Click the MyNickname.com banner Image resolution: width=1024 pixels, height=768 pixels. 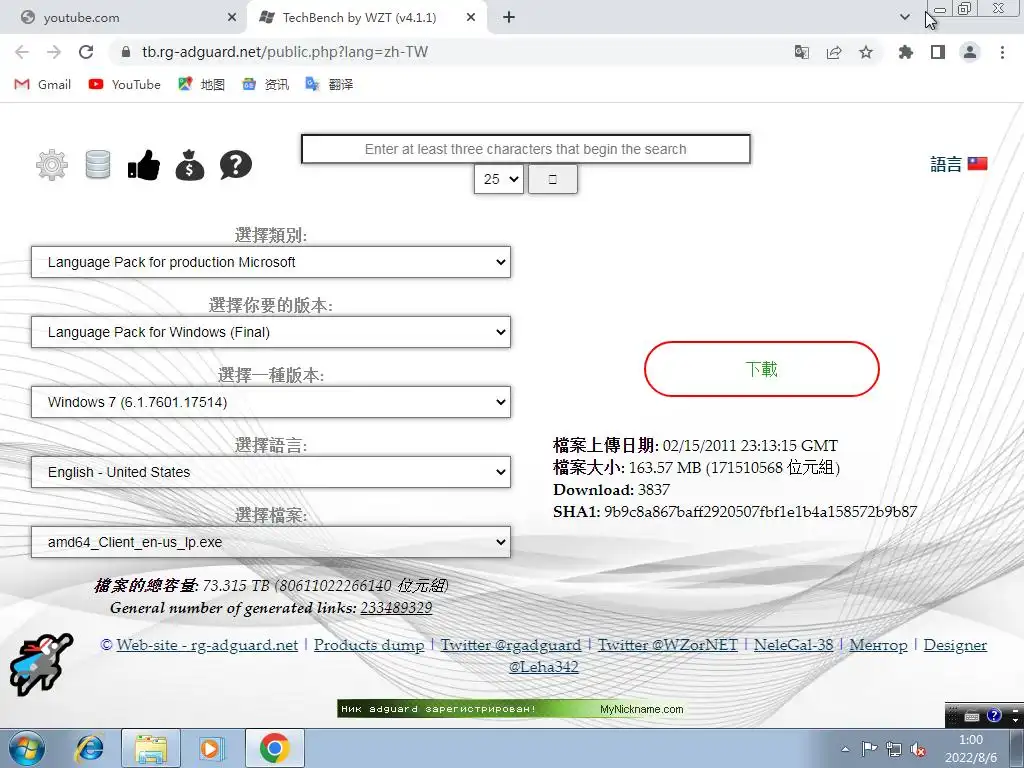[x=511, y=709]
